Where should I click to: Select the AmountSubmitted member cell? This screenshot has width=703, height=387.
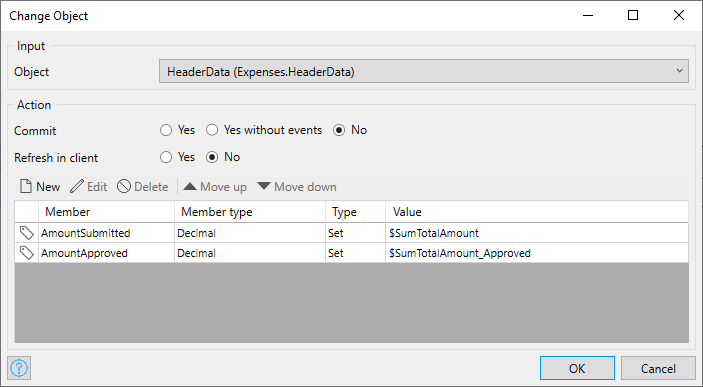coord(106,233)
